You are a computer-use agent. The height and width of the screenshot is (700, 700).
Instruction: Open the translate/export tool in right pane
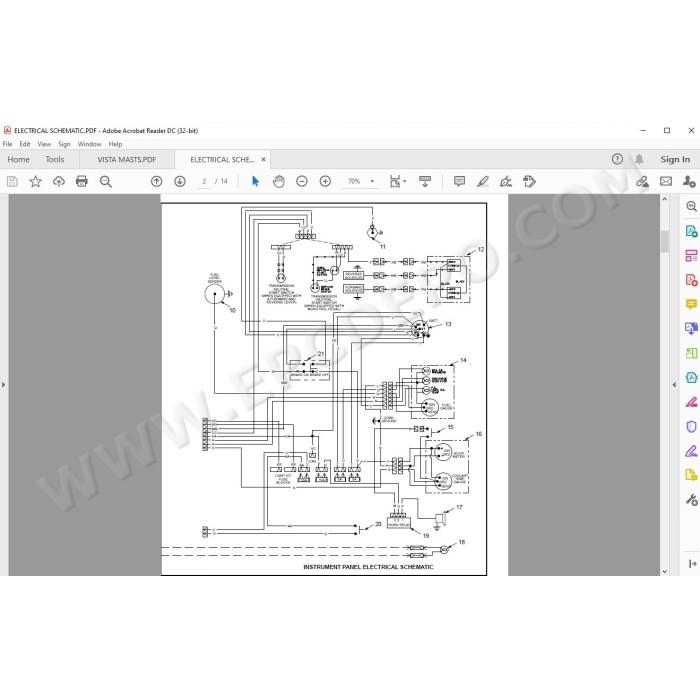coord(691,329)
